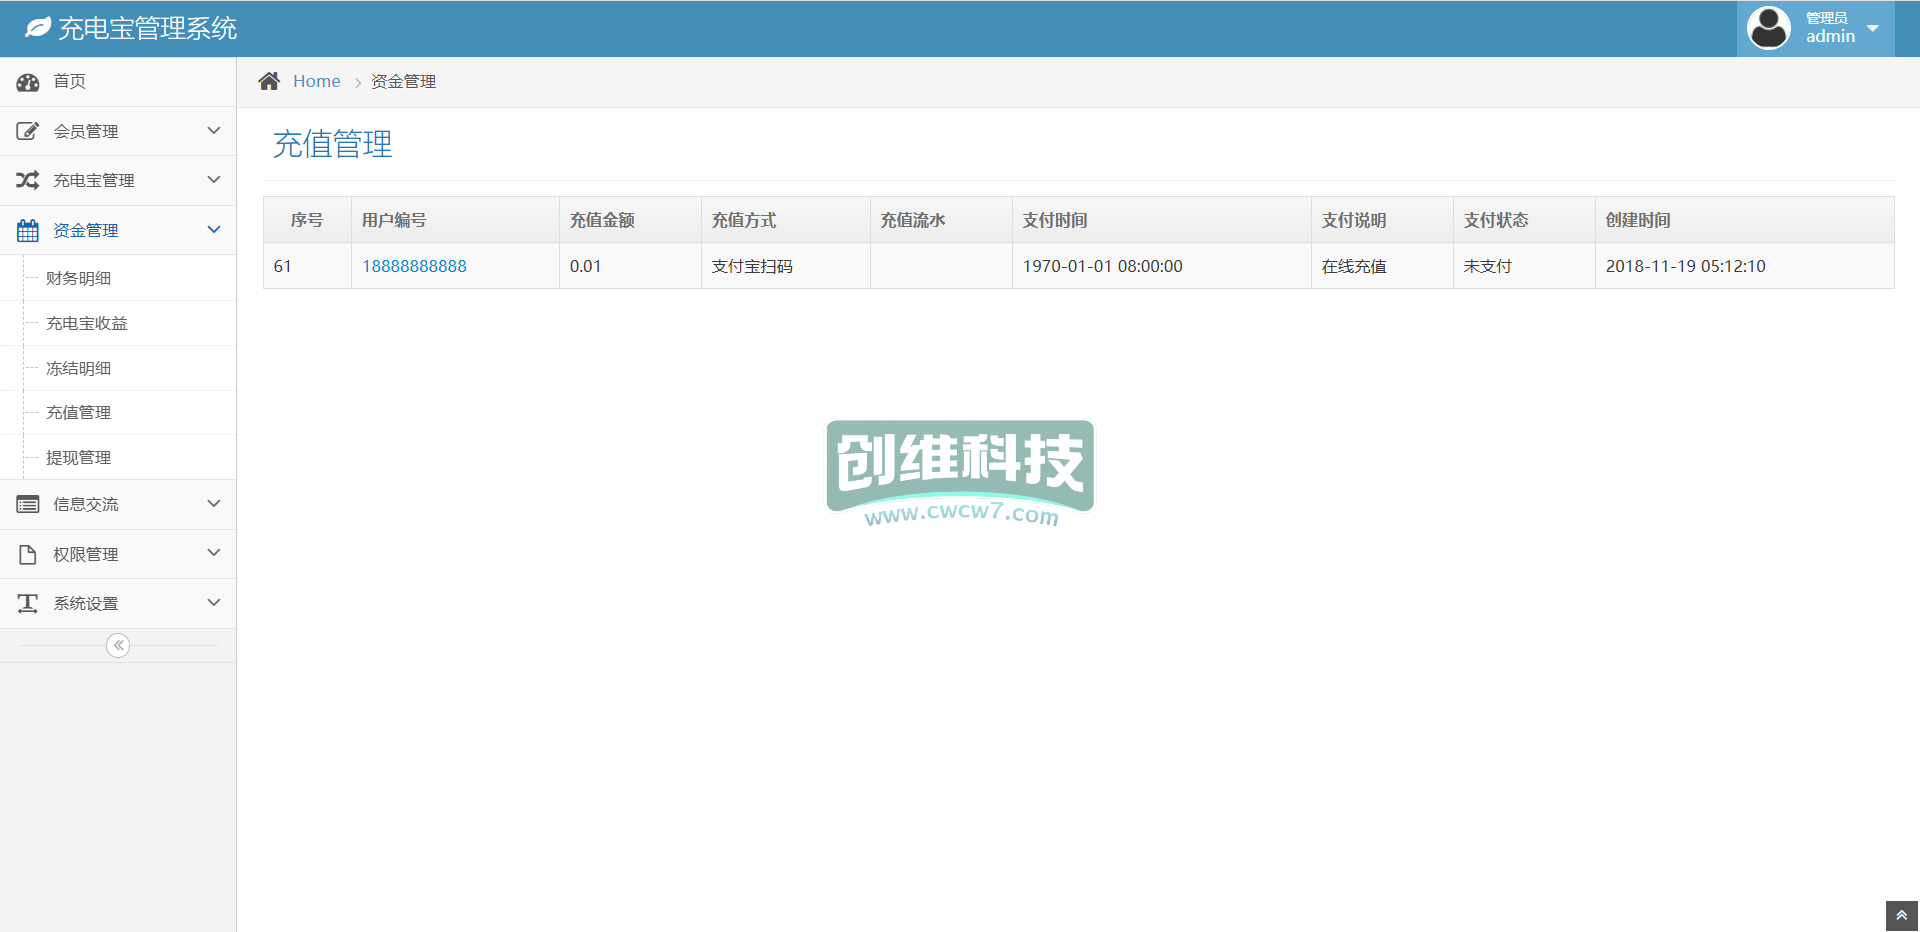Expand the 会员管理 chevron
This screenshot has height=932, width=1920.
point(213,131)
